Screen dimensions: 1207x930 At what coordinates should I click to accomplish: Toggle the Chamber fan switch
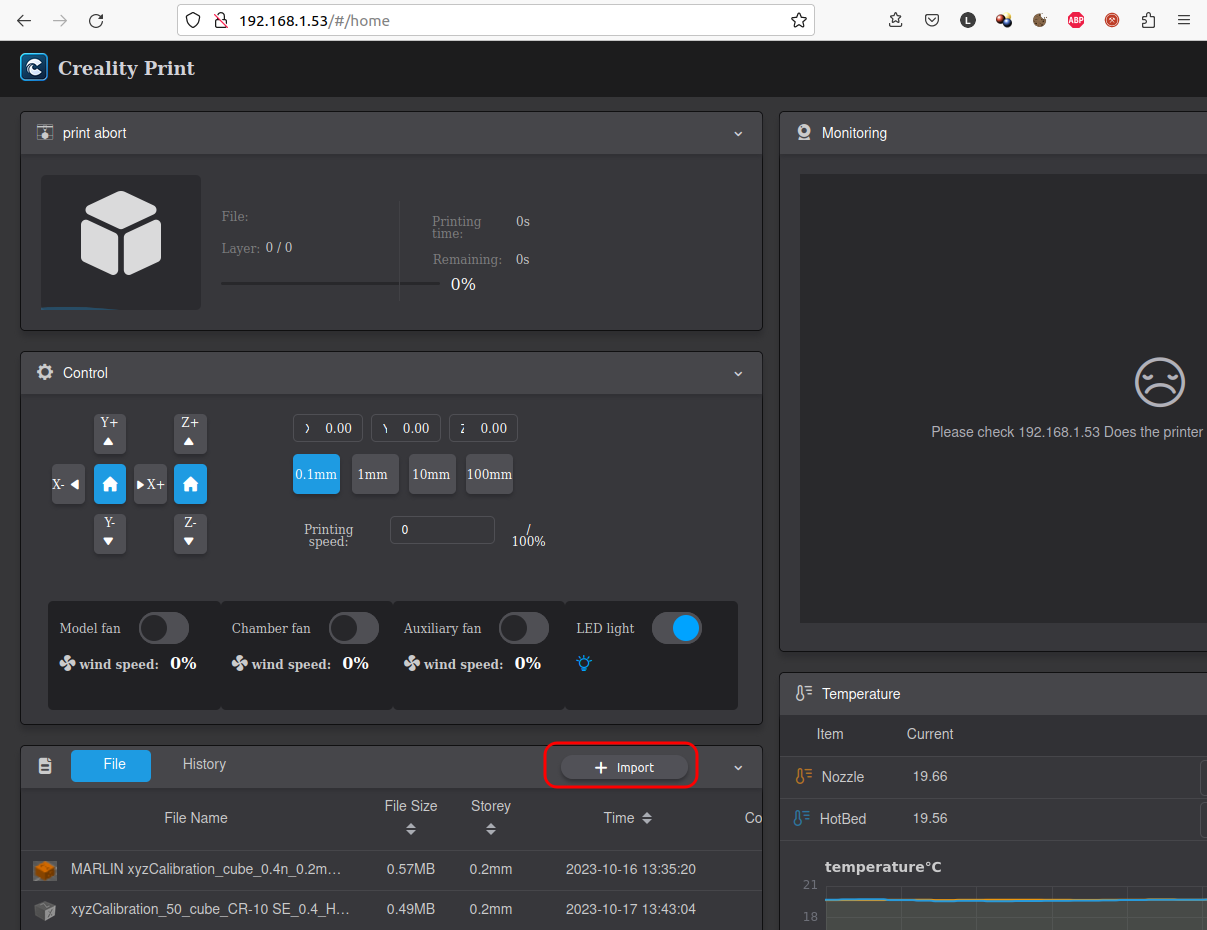click(x=354, y=628)
